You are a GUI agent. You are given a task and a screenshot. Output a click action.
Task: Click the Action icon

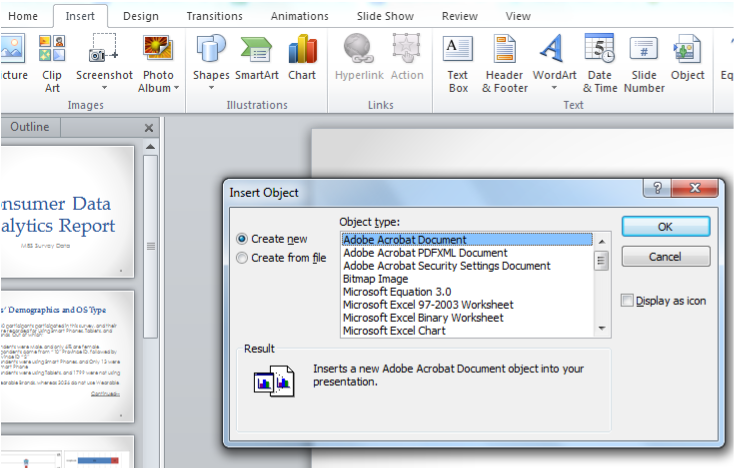[407, 48]
